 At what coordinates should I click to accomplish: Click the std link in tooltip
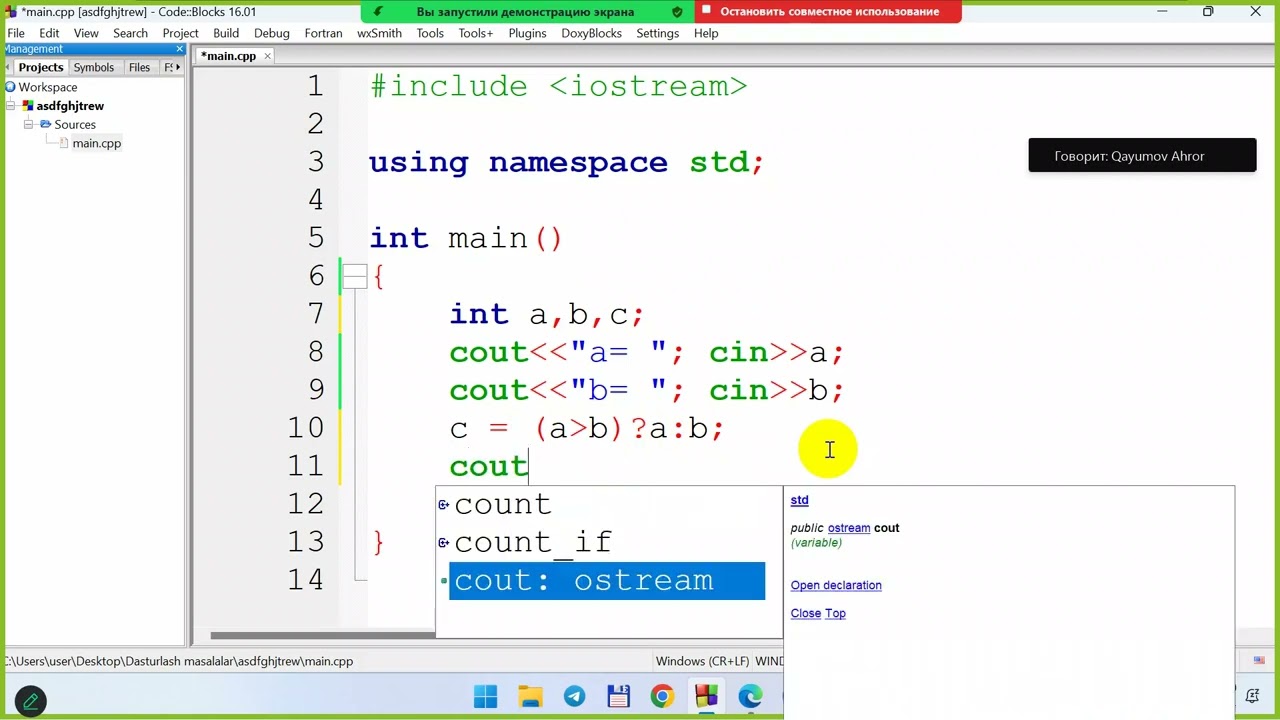(x=799, y=500)
